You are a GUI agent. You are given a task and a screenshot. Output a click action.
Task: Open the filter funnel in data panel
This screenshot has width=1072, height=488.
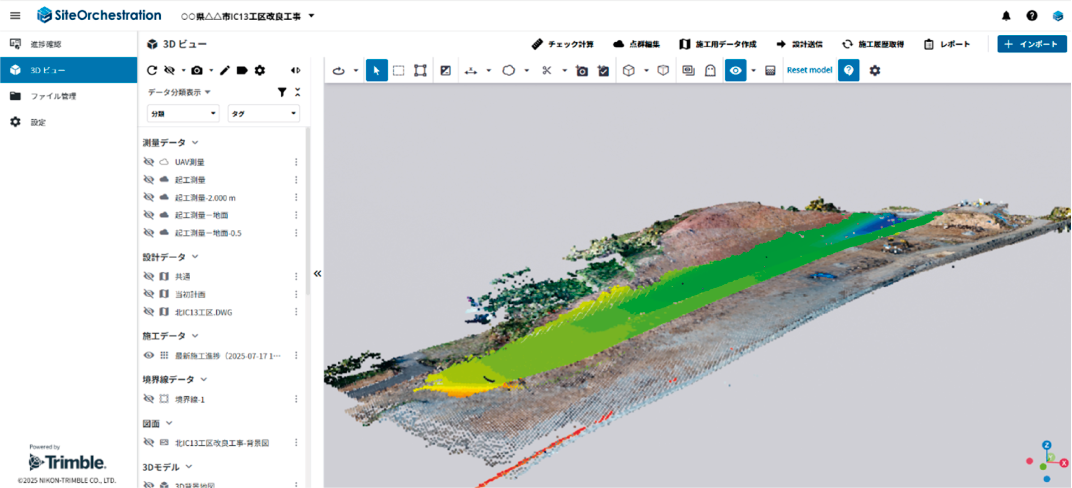pos(282,92)
